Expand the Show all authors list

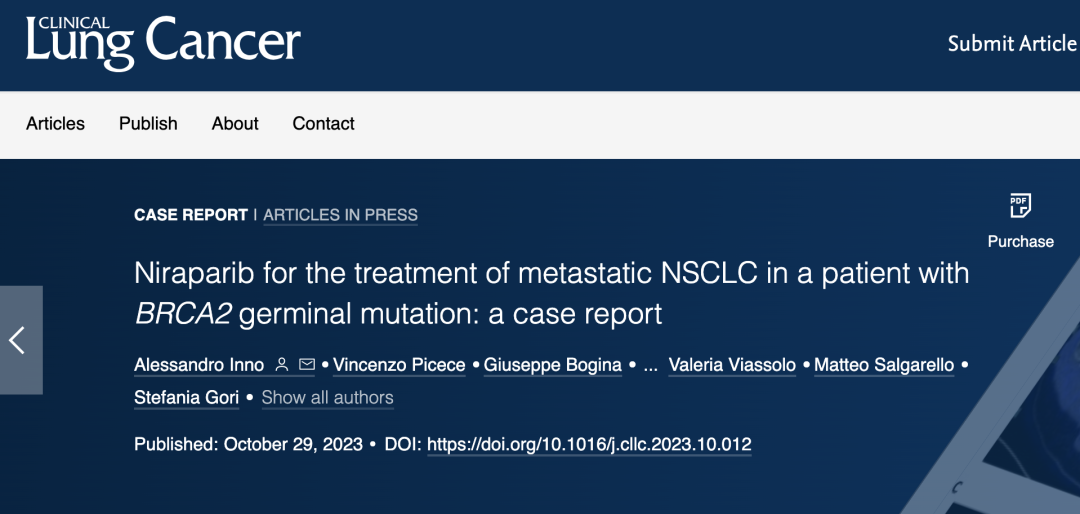(x=327, y=398)
